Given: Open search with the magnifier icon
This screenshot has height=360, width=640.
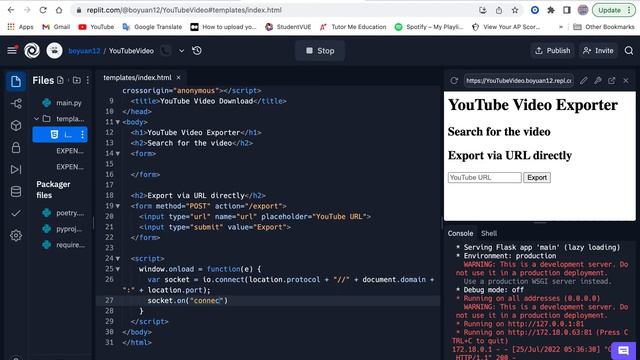Looking at the screenshot, I should [629, 51].
